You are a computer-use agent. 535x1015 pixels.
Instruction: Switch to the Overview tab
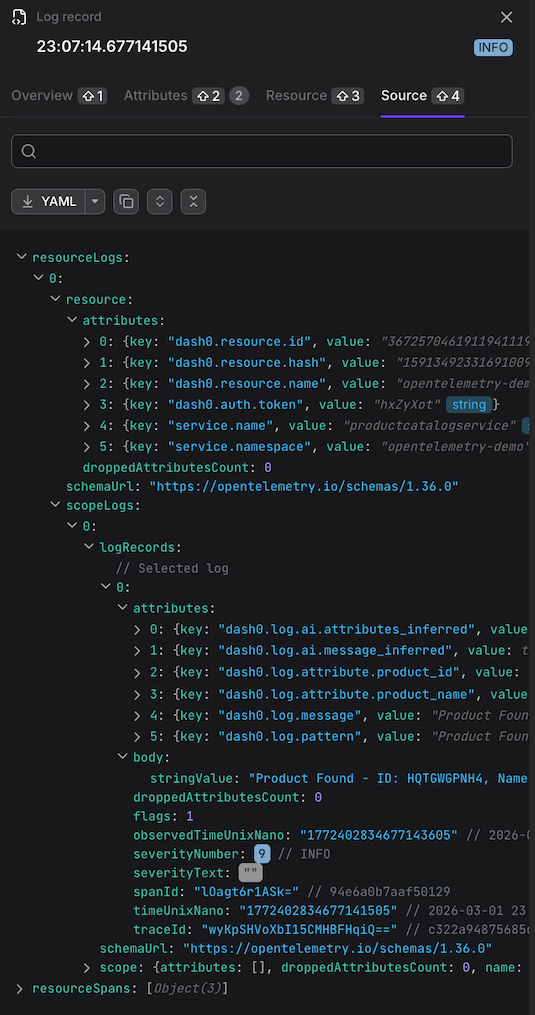pyautogui.click(x=58, y=96)
